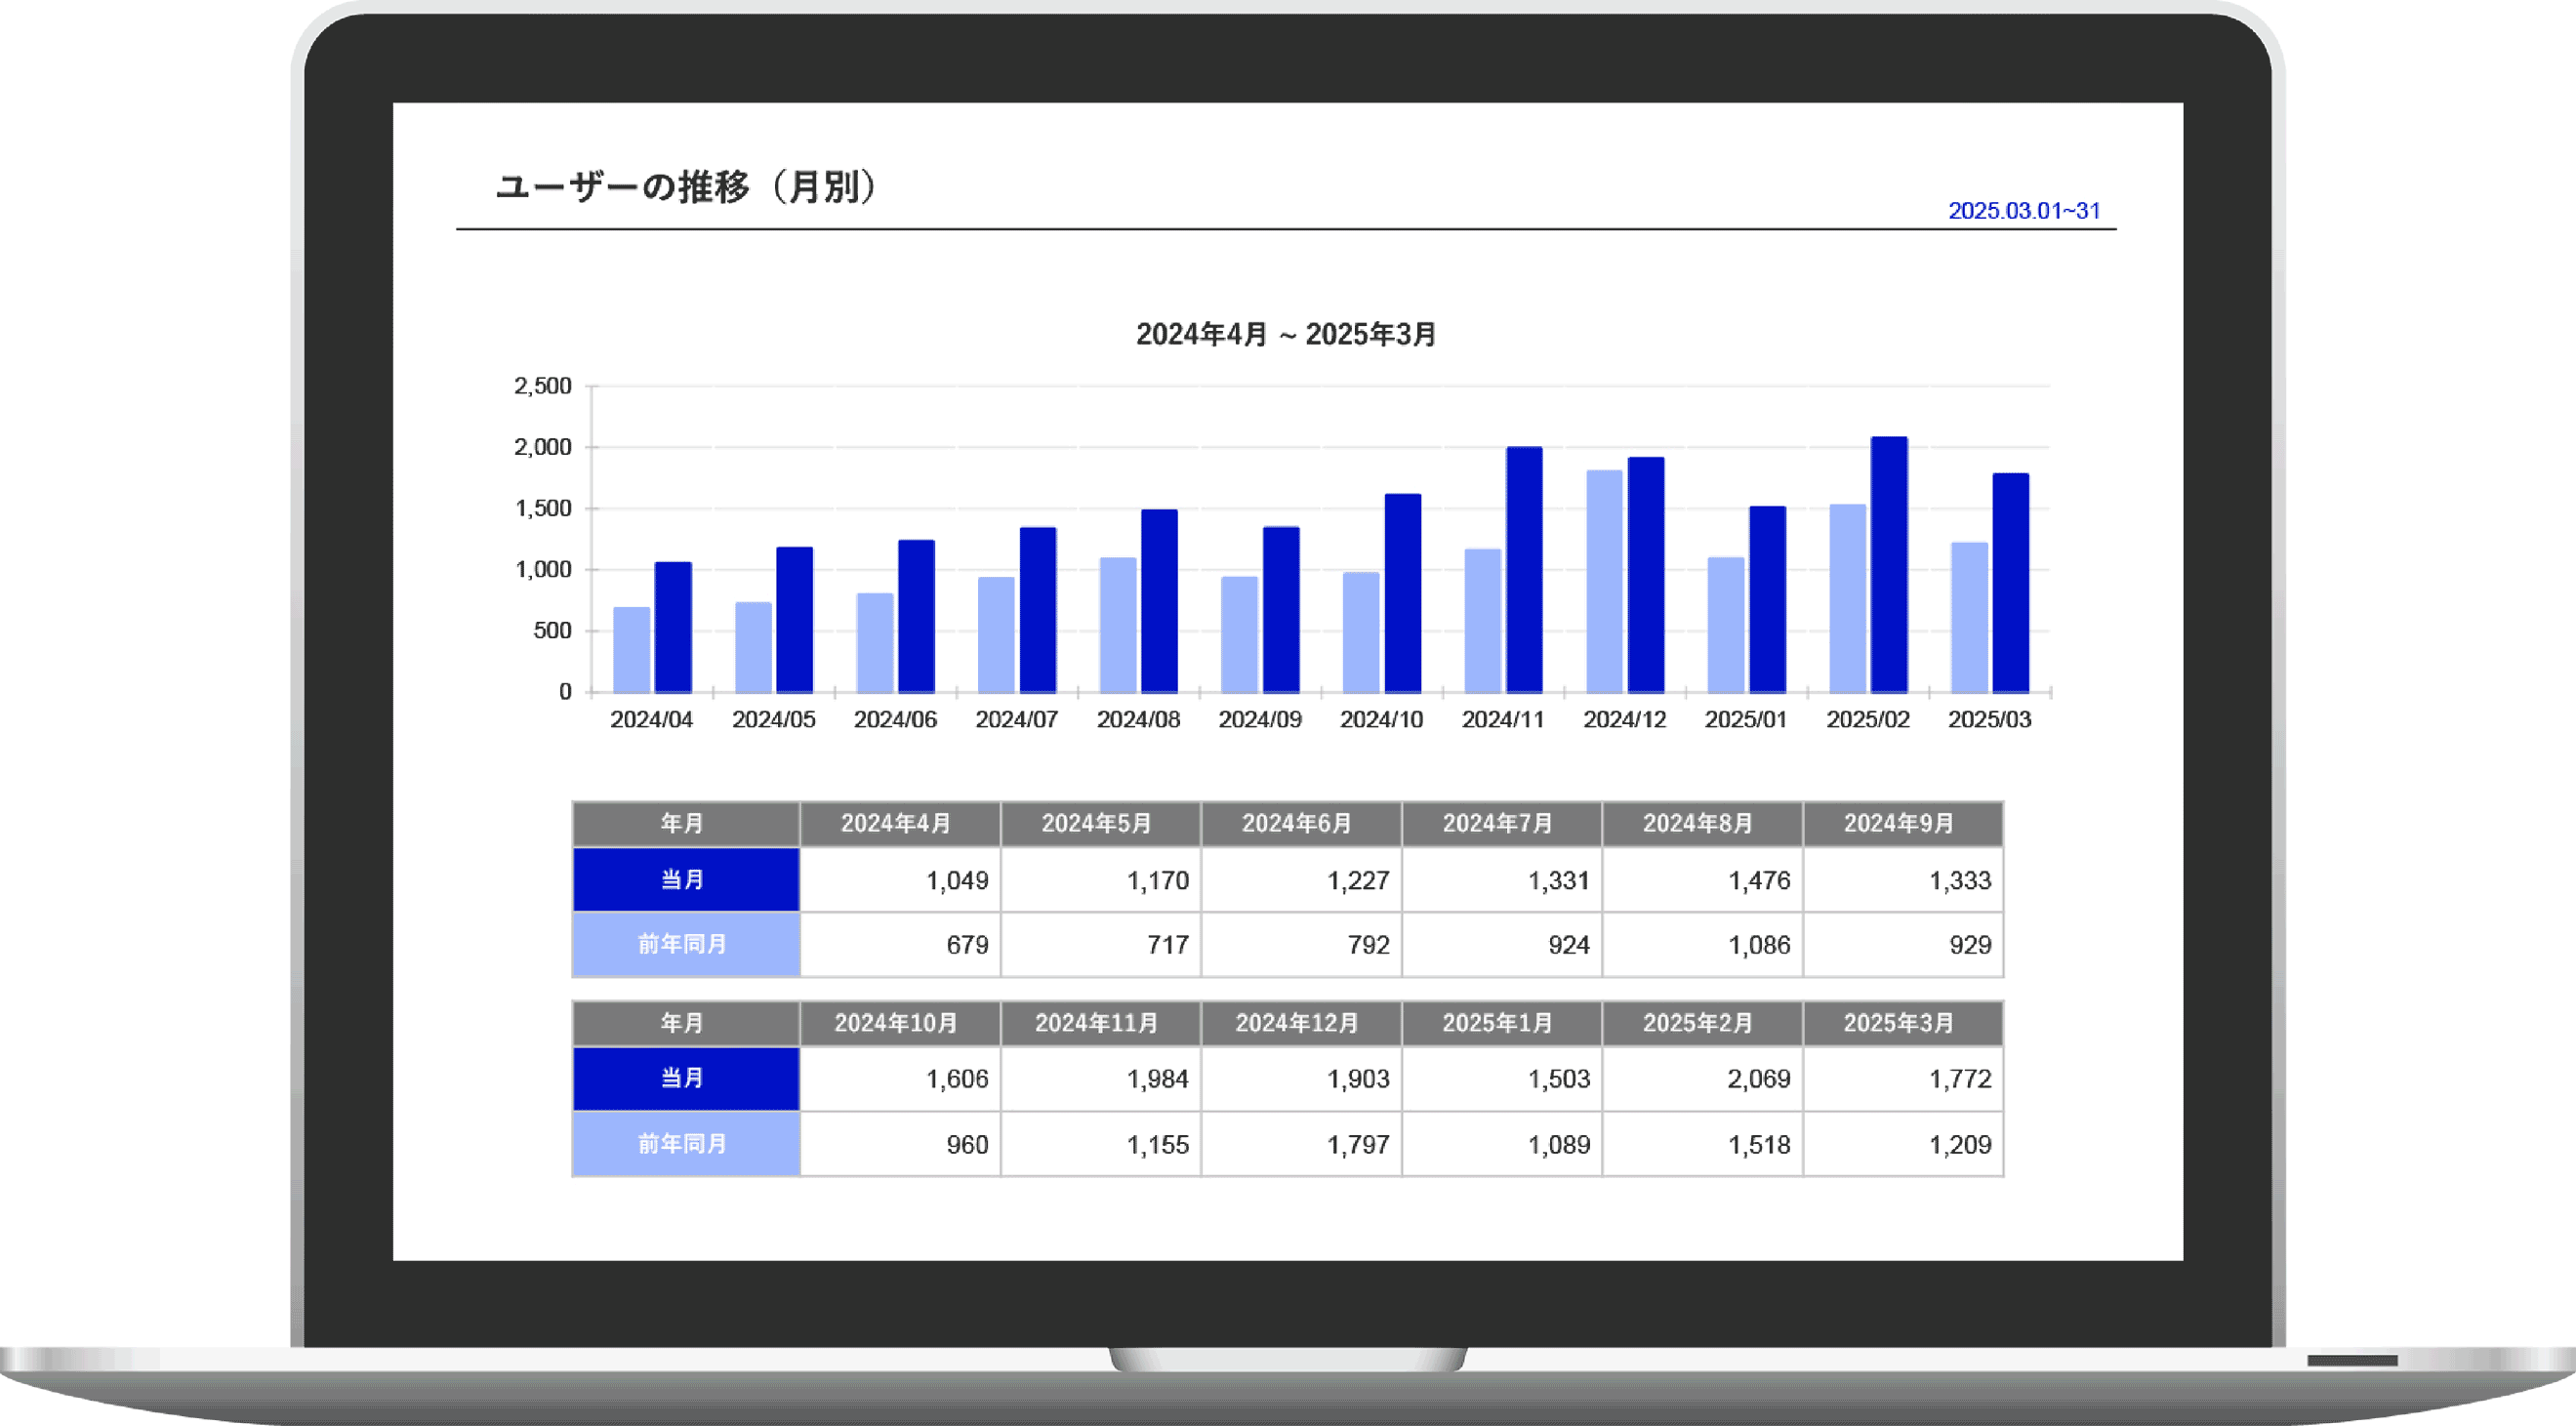Click the cell value 1,797

pos(1358,1145)
